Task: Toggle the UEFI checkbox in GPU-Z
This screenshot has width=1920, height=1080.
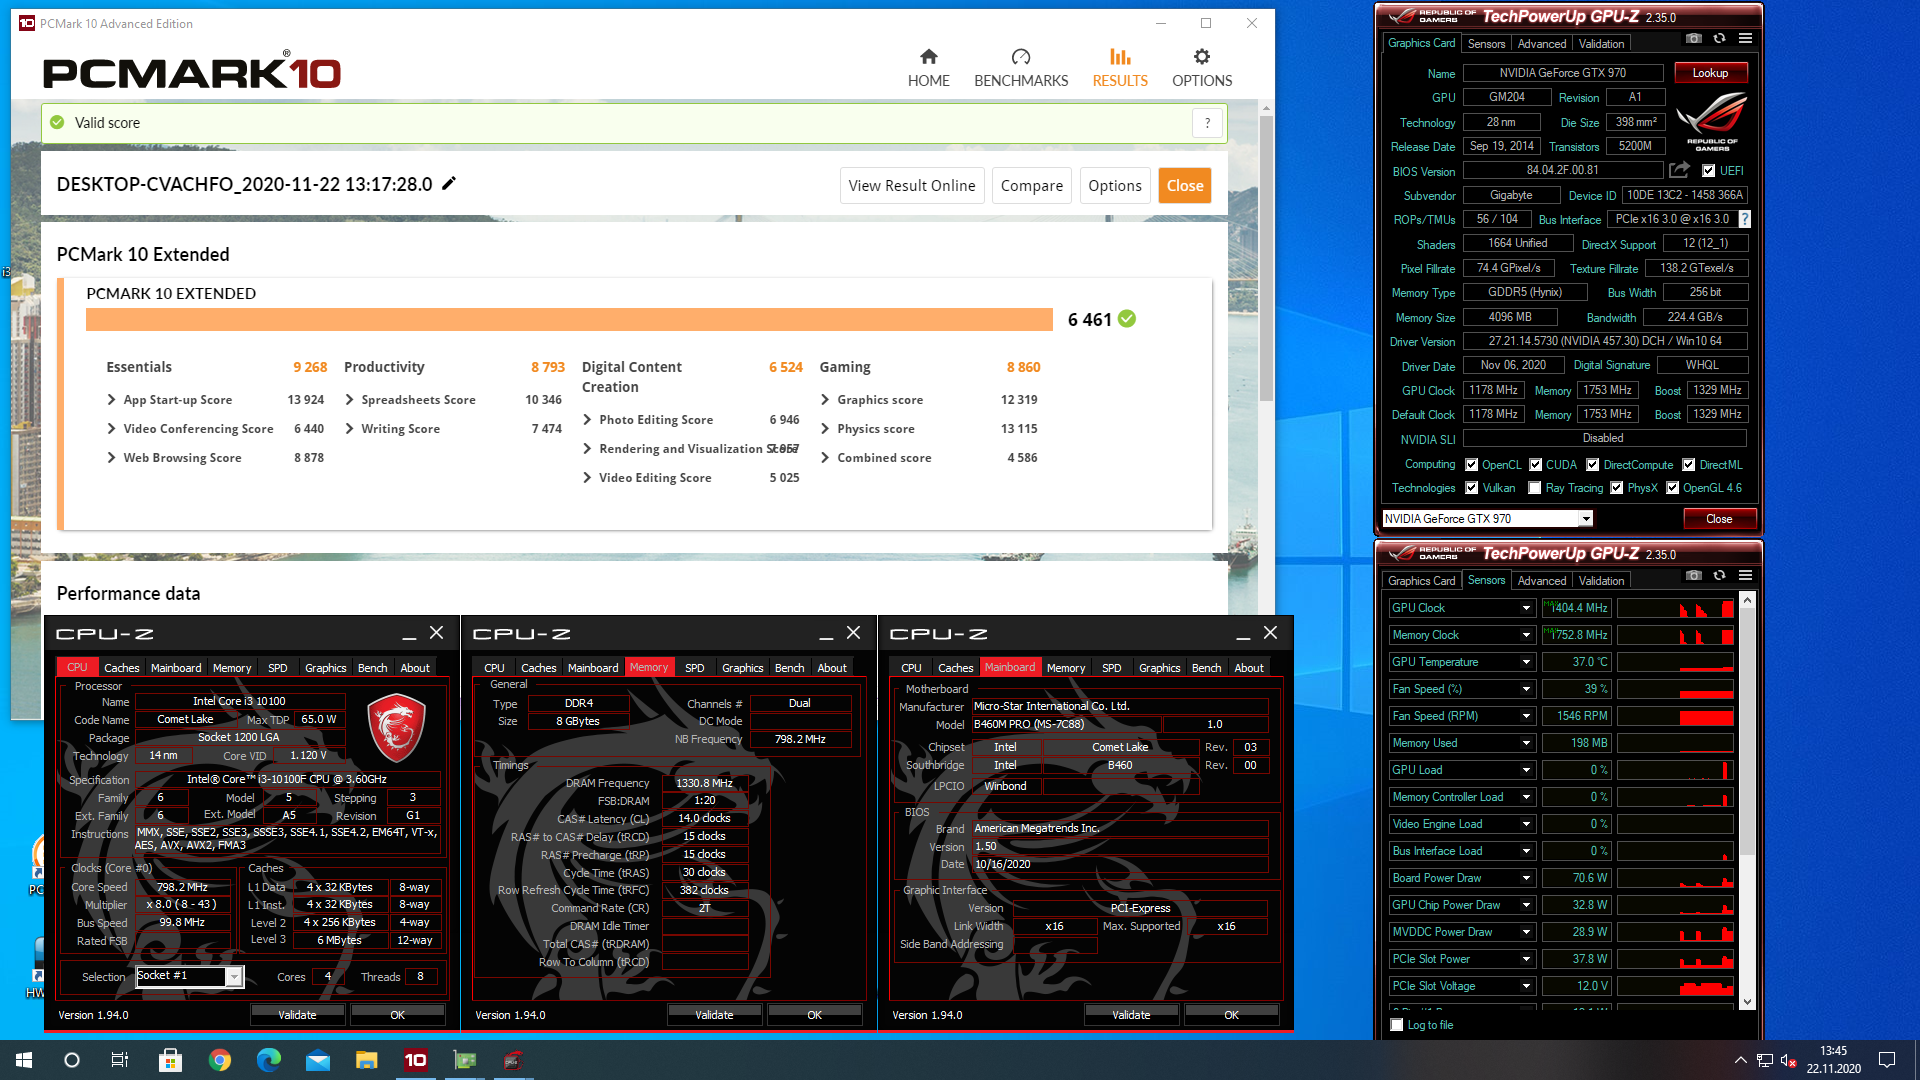Action: click(1708, 171)
